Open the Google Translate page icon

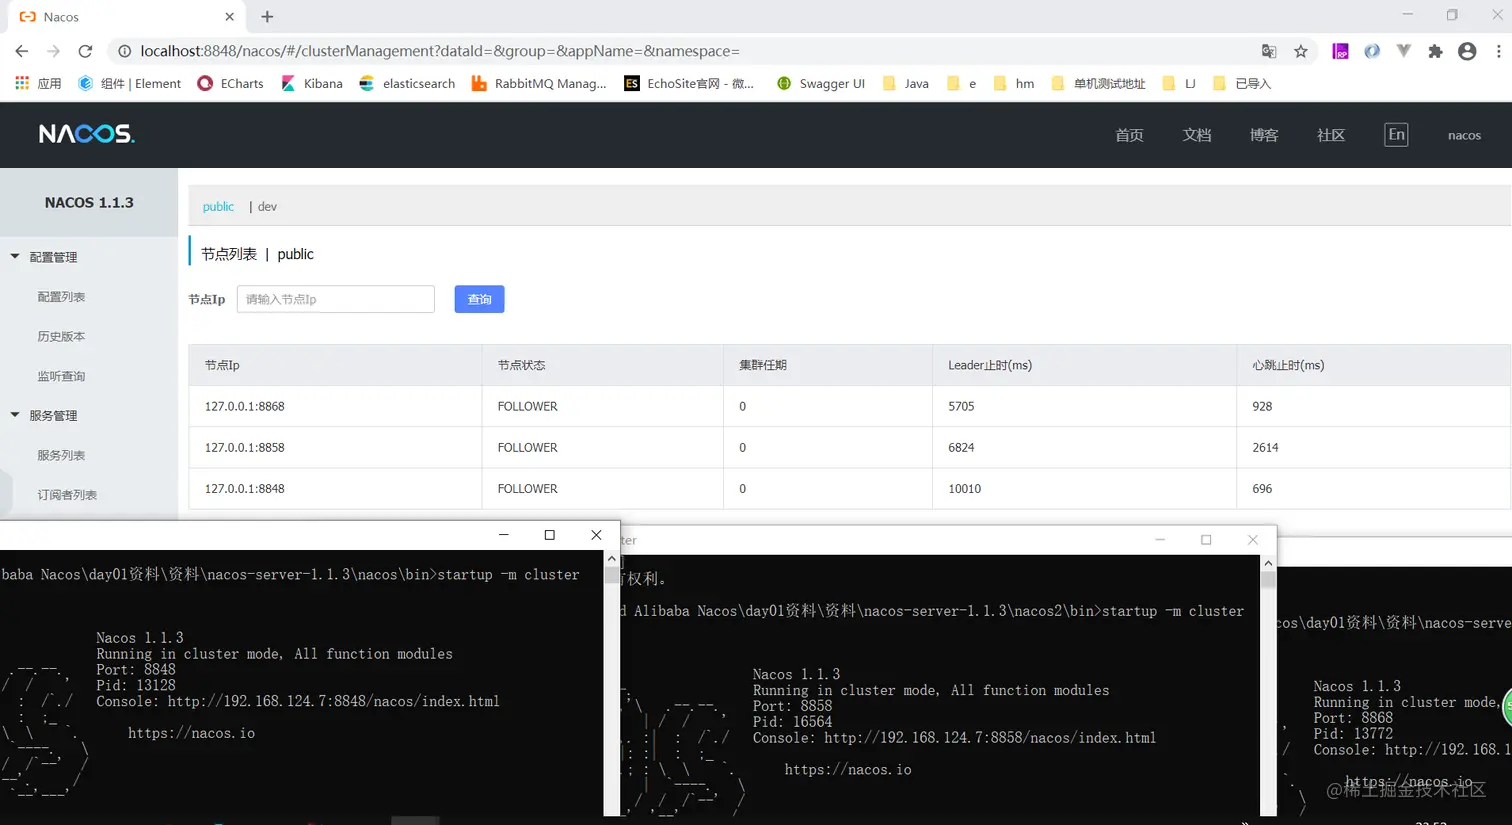point(1269,51)
